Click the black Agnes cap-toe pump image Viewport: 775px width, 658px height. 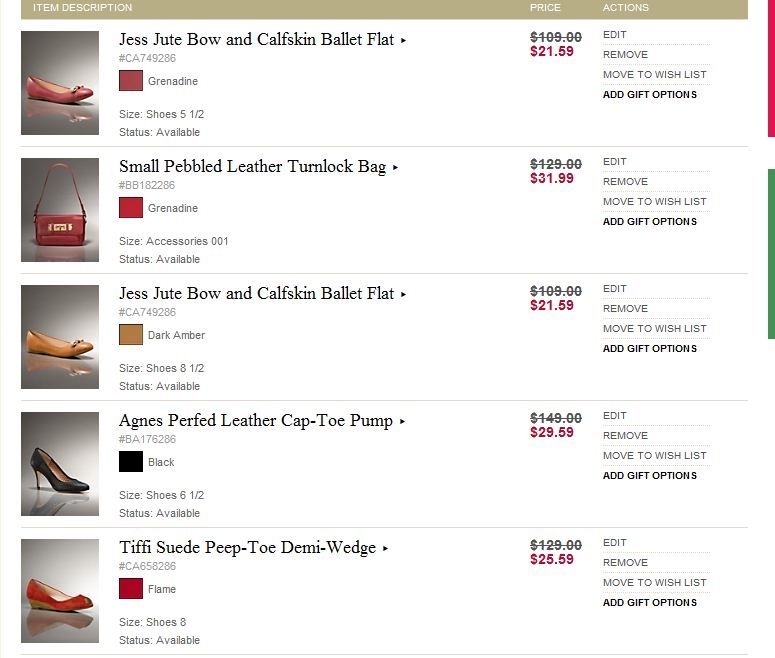60,464
